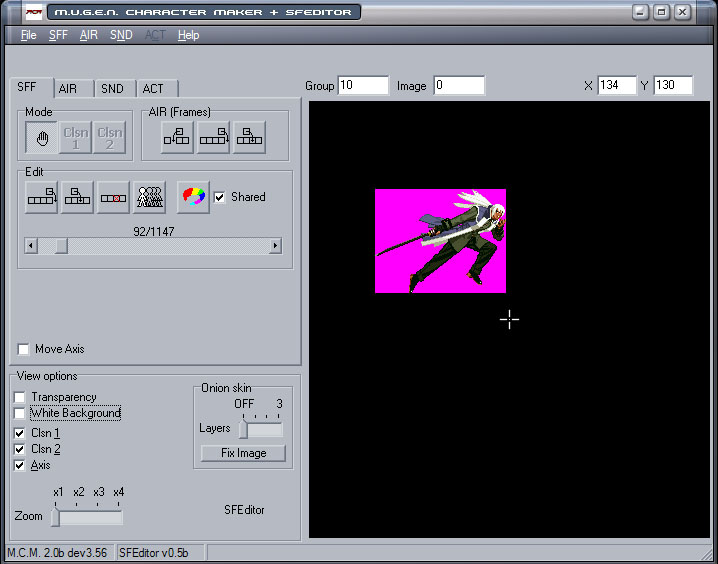Open the color palette wheel icon
This screenshot has width=718, height=564.
[193, 197]
